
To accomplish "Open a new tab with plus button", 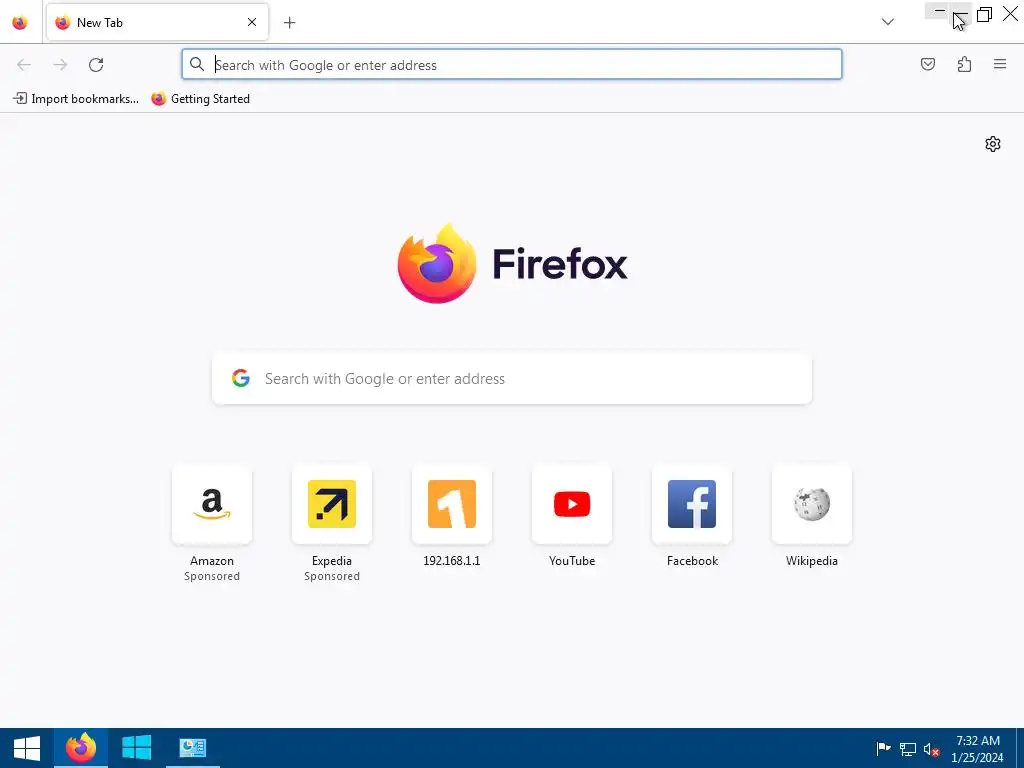I will click(x=289, y=23).
